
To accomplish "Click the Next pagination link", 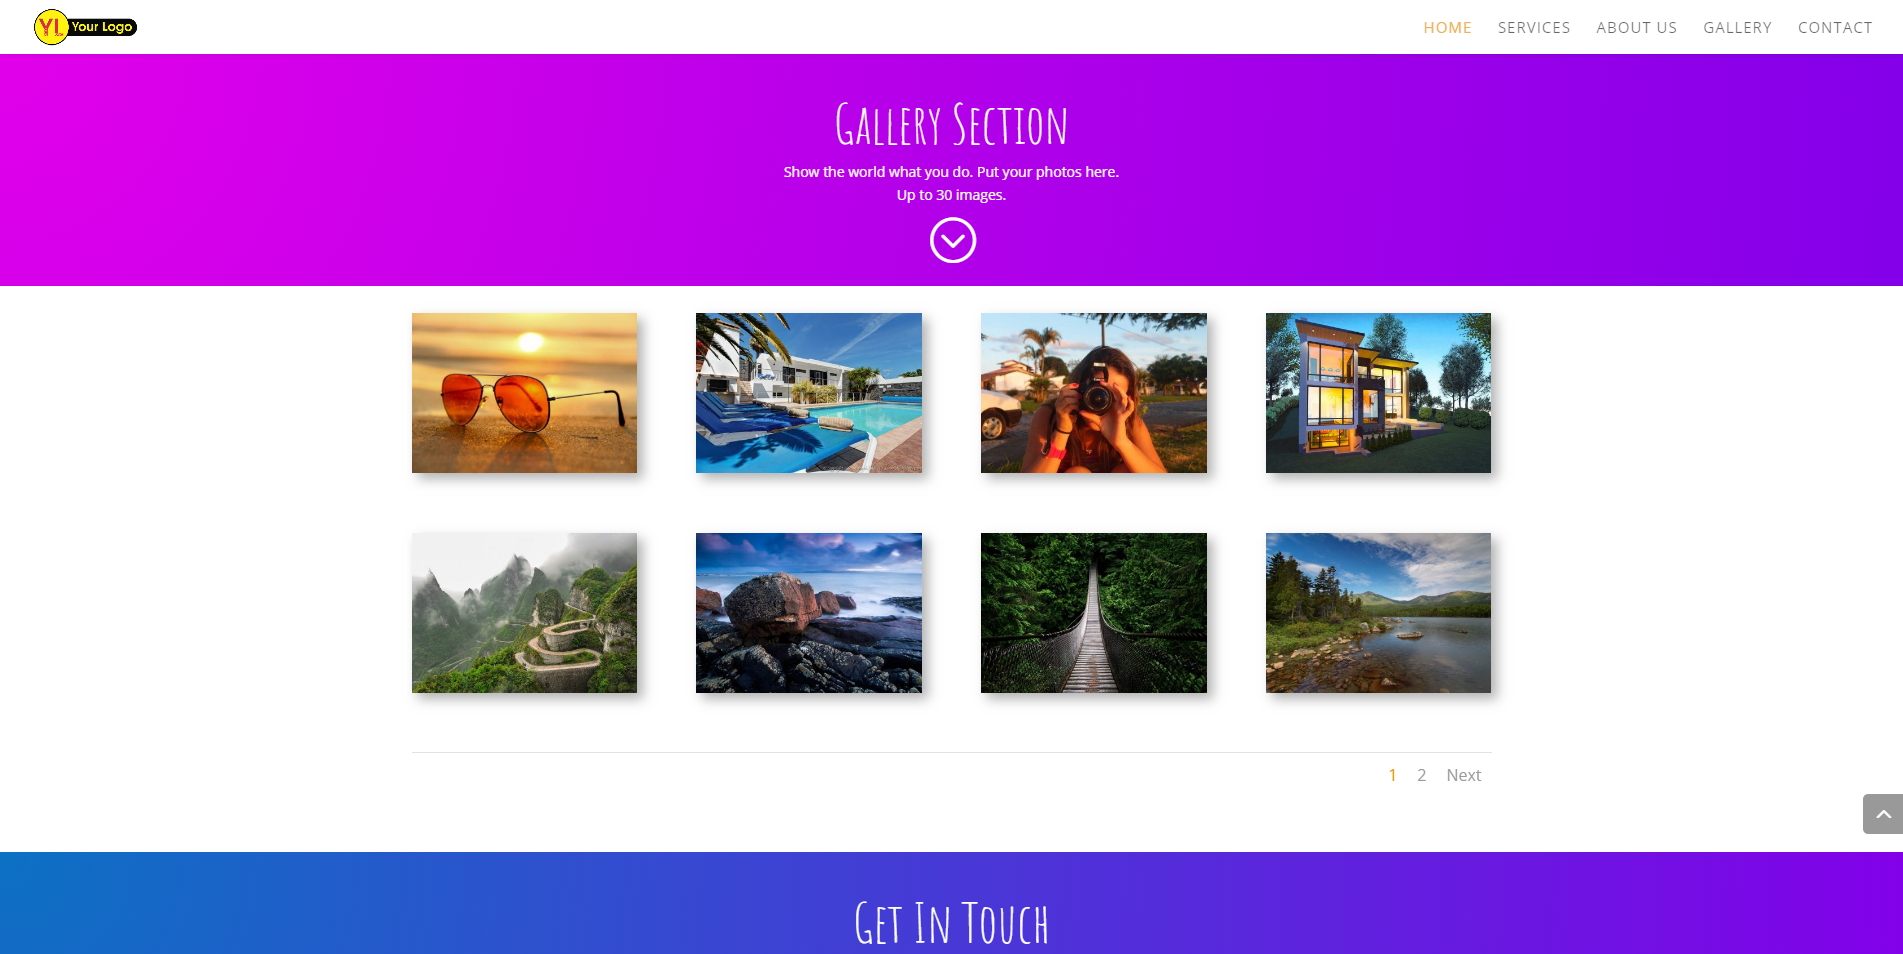I will [1463, 775].
